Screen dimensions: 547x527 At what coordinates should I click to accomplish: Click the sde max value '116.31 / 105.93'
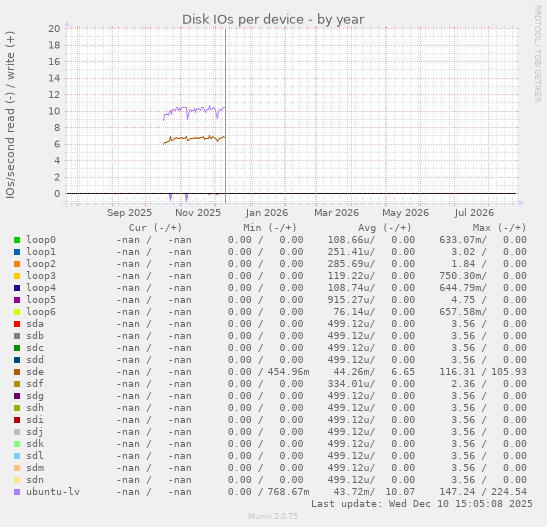click(483, 372)
